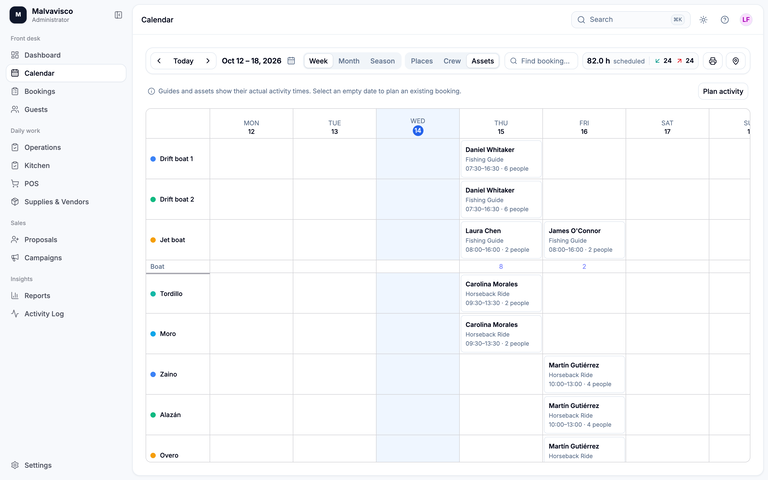Click the Jet boat orange color dot
The width and height of the screenshot is (768, 480).
[153, 240]
